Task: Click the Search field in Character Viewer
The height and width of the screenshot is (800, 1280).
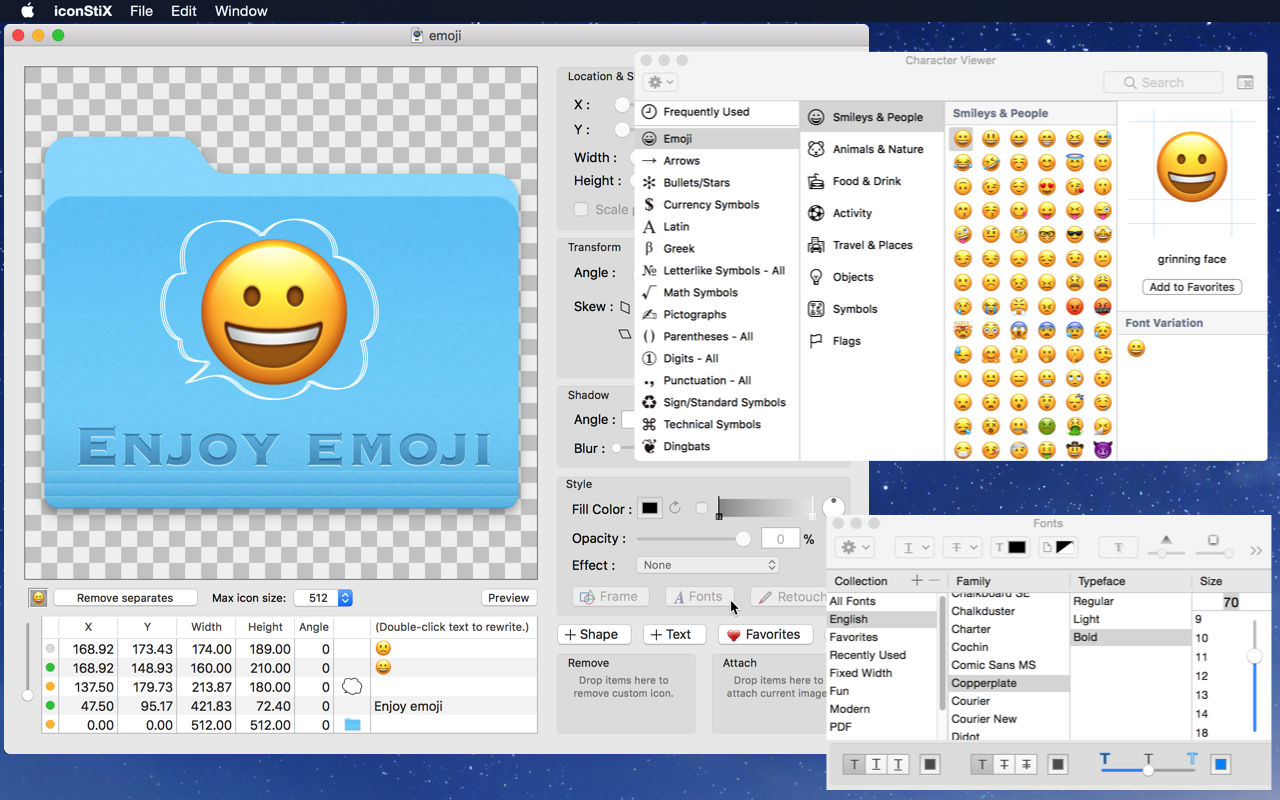Action: 1163,83
